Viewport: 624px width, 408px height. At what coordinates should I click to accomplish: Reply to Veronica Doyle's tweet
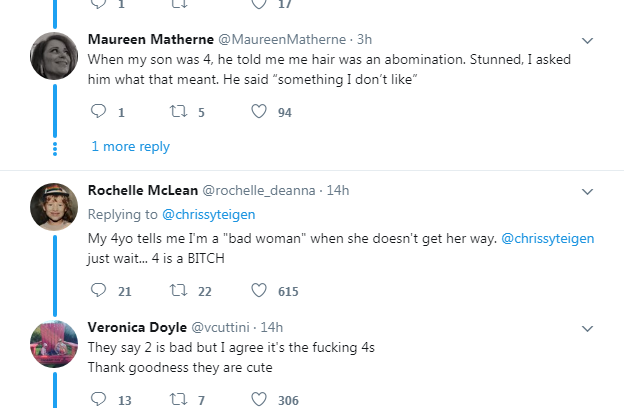[x=98, y=399]
